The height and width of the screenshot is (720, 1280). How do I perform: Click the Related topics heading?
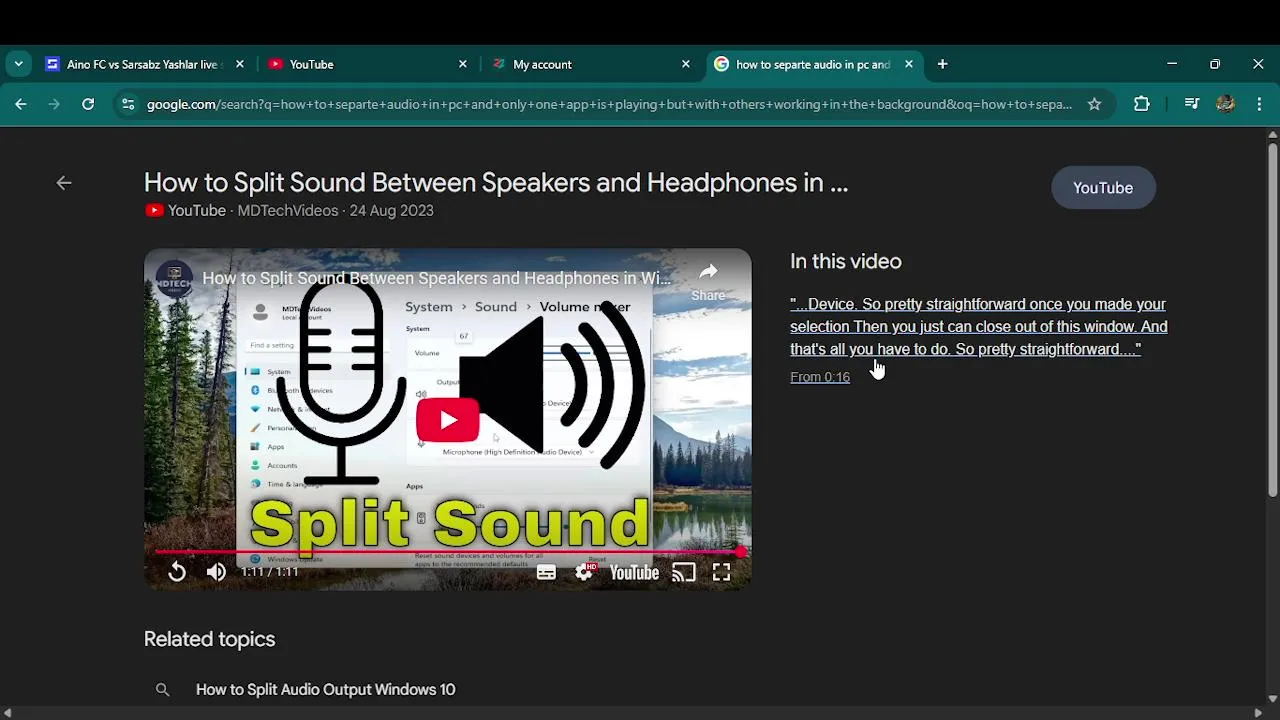point(209,639)
